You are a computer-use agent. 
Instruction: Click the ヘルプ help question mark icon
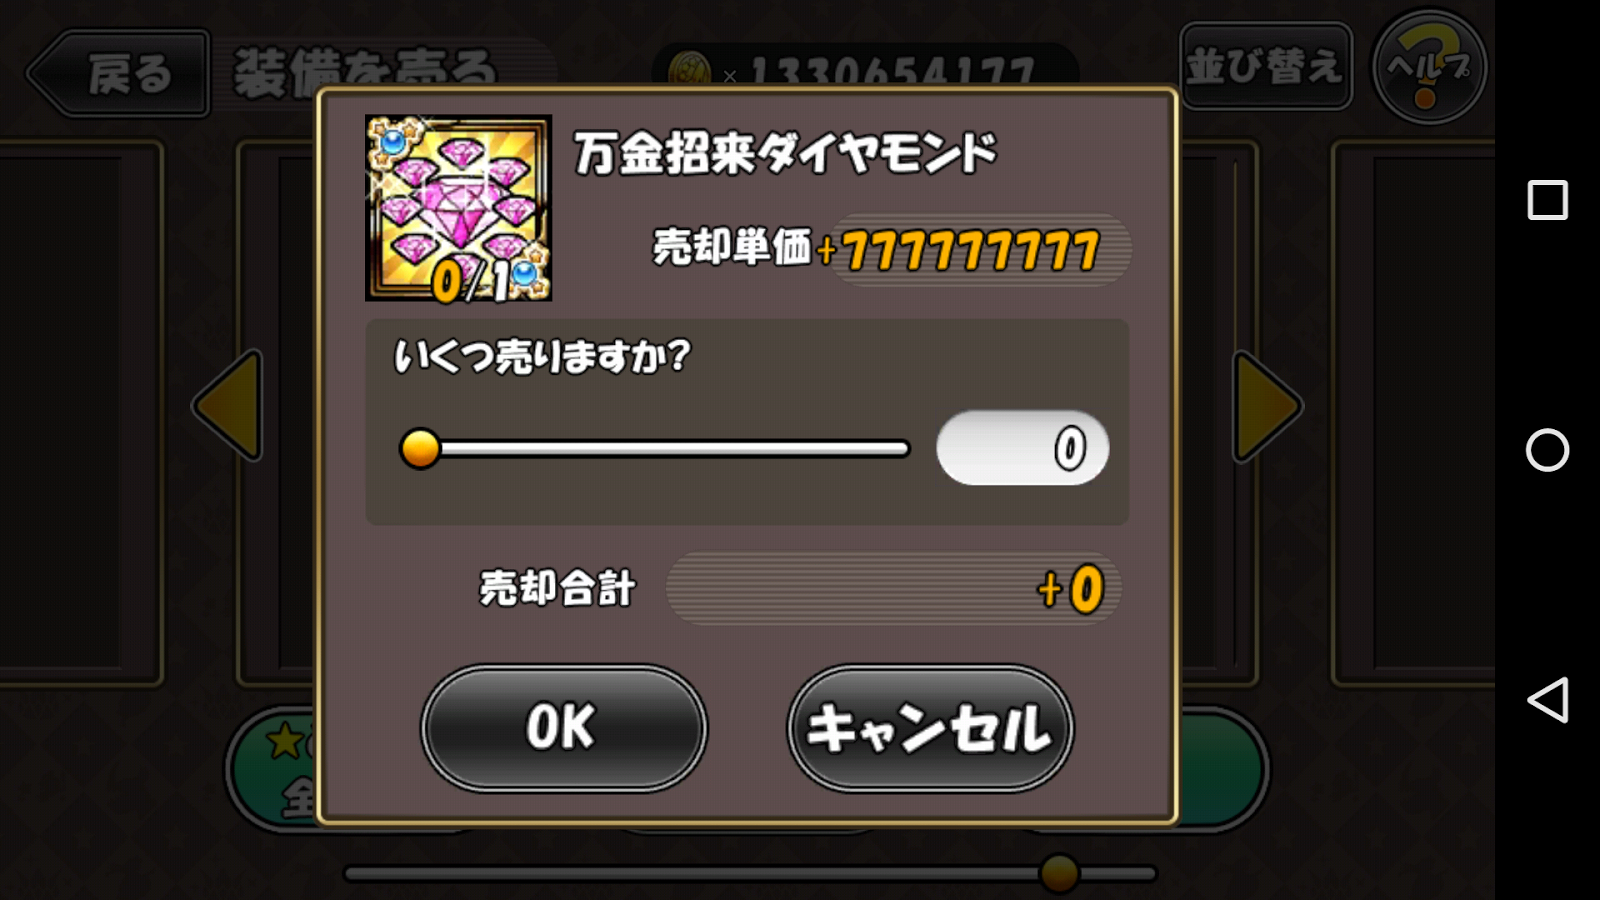[1429, 67]
